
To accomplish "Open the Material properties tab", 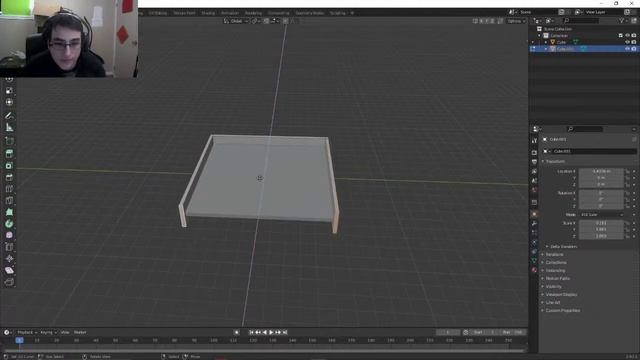I will (534, 270).
